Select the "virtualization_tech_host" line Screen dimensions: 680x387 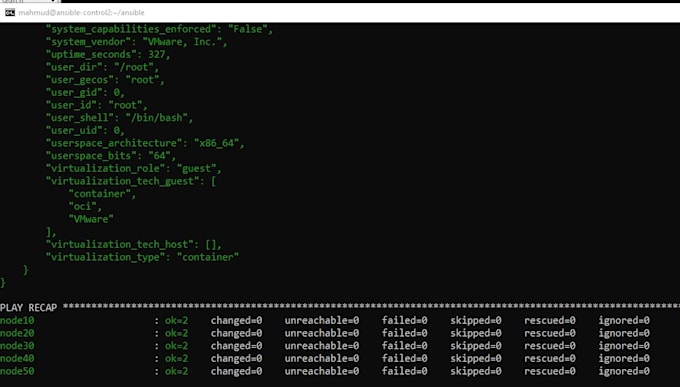(x=134, y=244)
